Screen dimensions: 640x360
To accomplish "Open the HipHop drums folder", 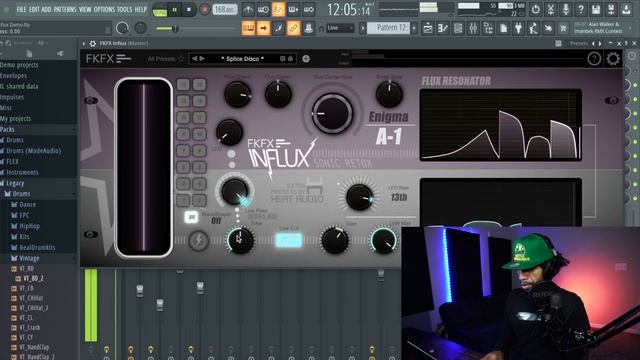I will point(29,226).
